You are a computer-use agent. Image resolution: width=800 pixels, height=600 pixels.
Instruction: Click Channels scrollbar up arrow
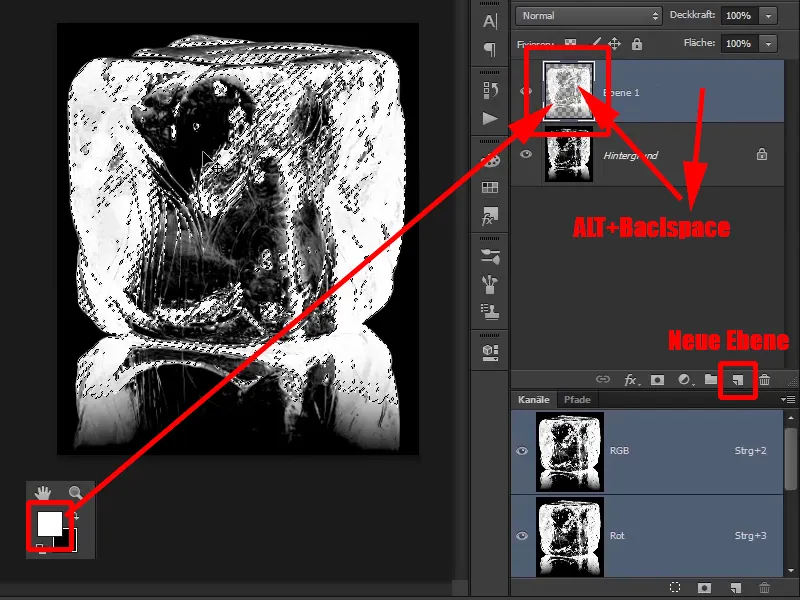(790, 418)
